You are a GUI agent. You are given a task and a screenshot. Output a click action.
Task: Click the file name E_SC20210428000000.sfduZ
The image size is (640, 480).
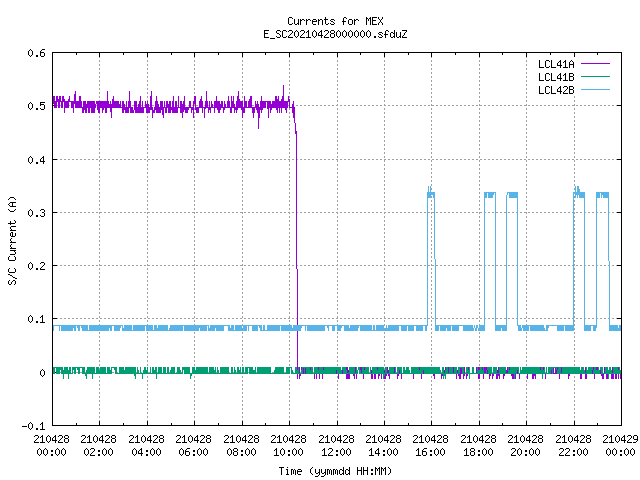coord(335,34)
